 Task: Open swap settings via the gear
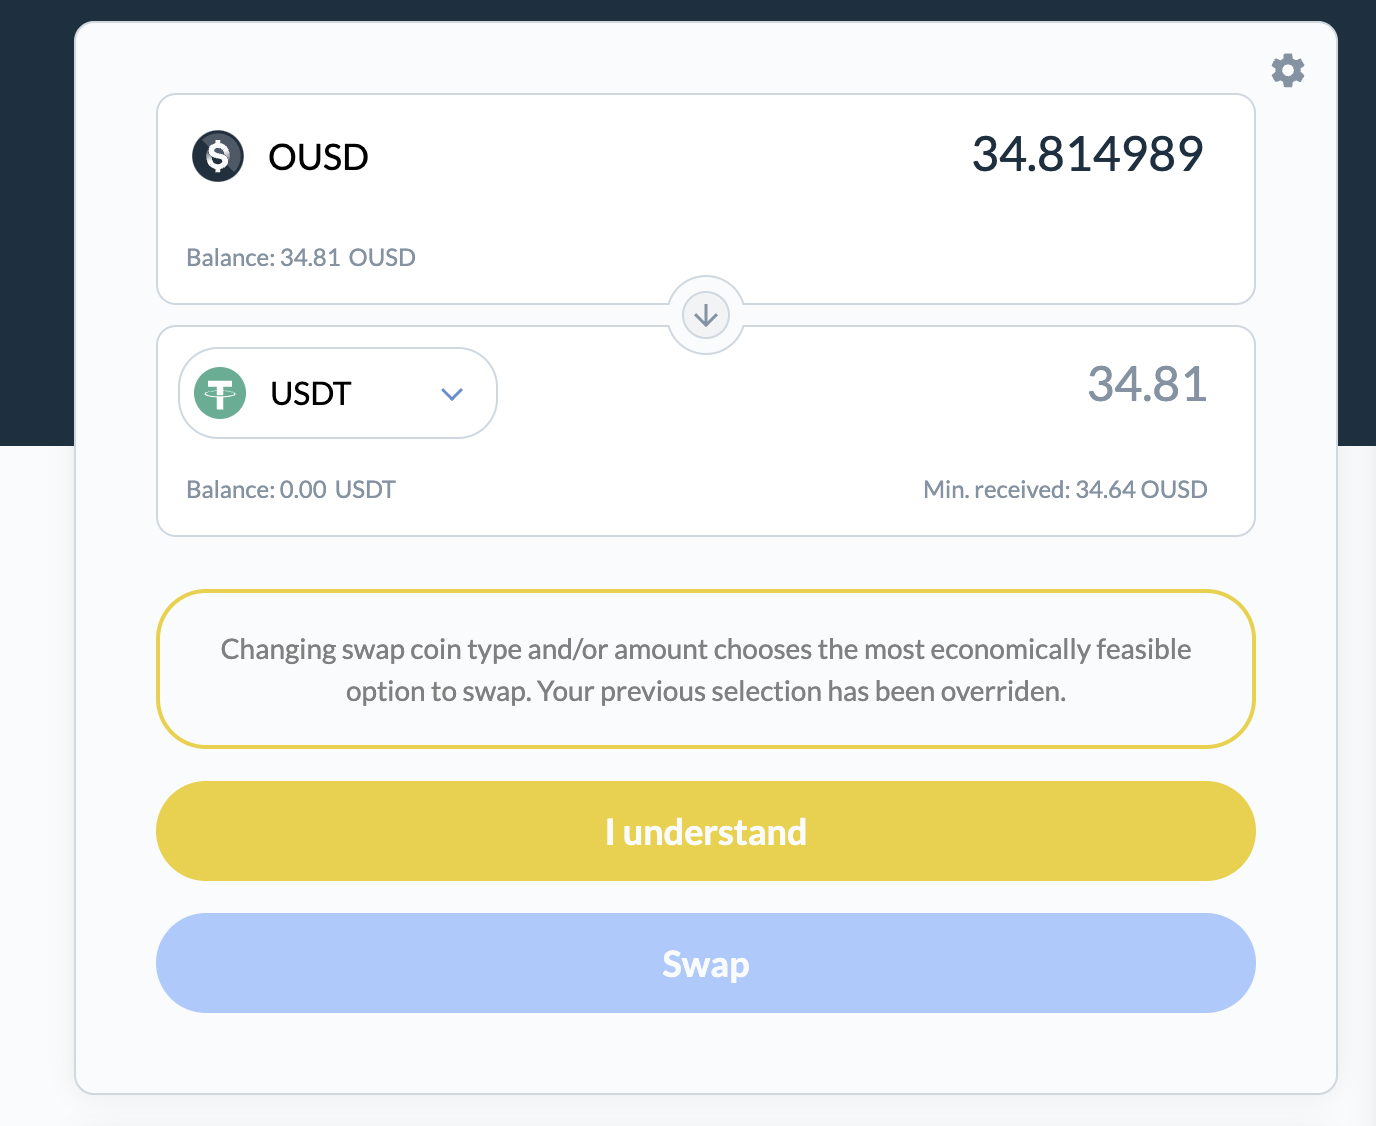click(1287, 70)
